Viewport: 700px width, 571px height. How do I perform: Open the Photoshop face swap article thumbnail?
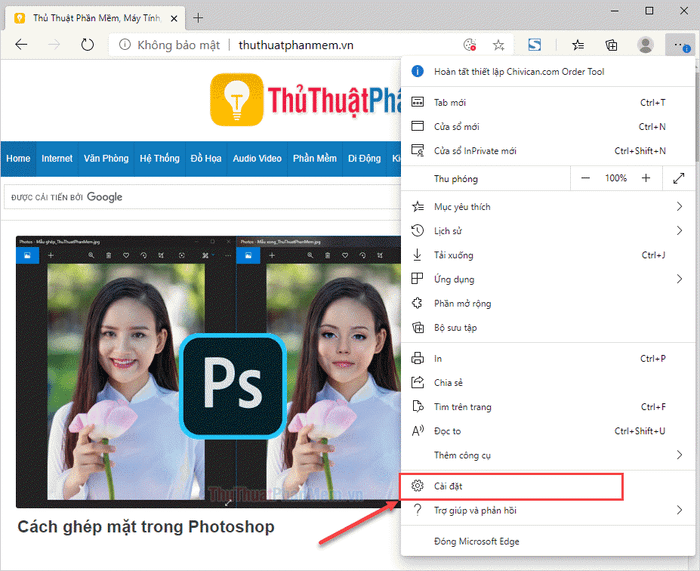(208, 372)
